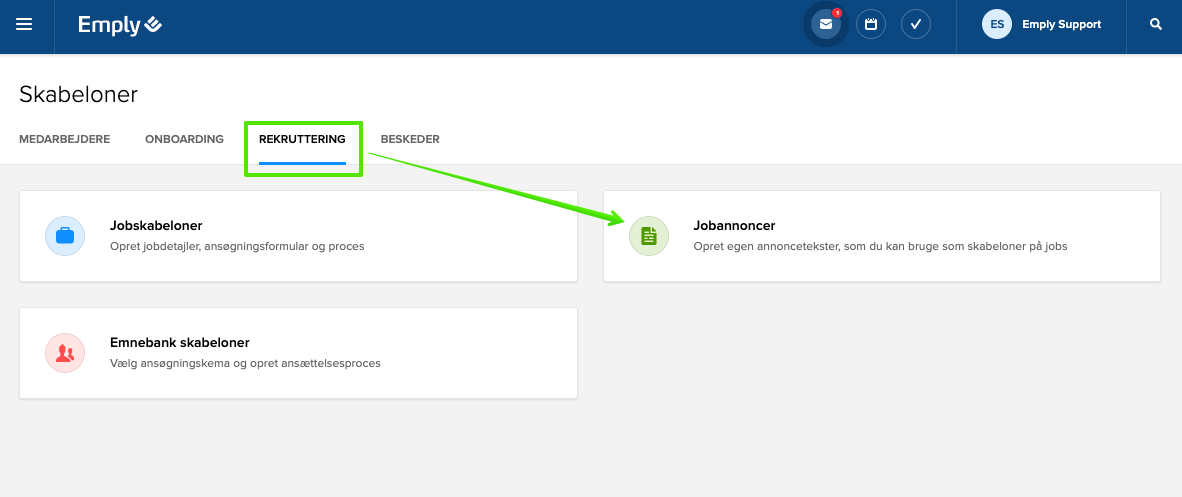Click the Emply logo
1182x497 pixels.
[119, 25]
